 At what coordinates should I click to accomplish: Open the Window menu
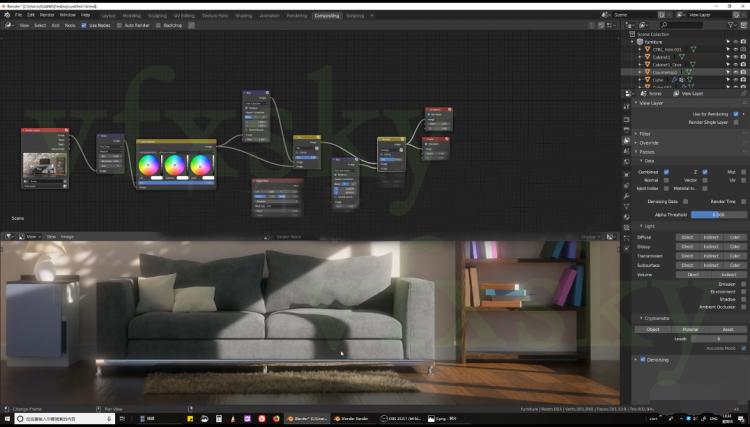(x=67, y=15)
